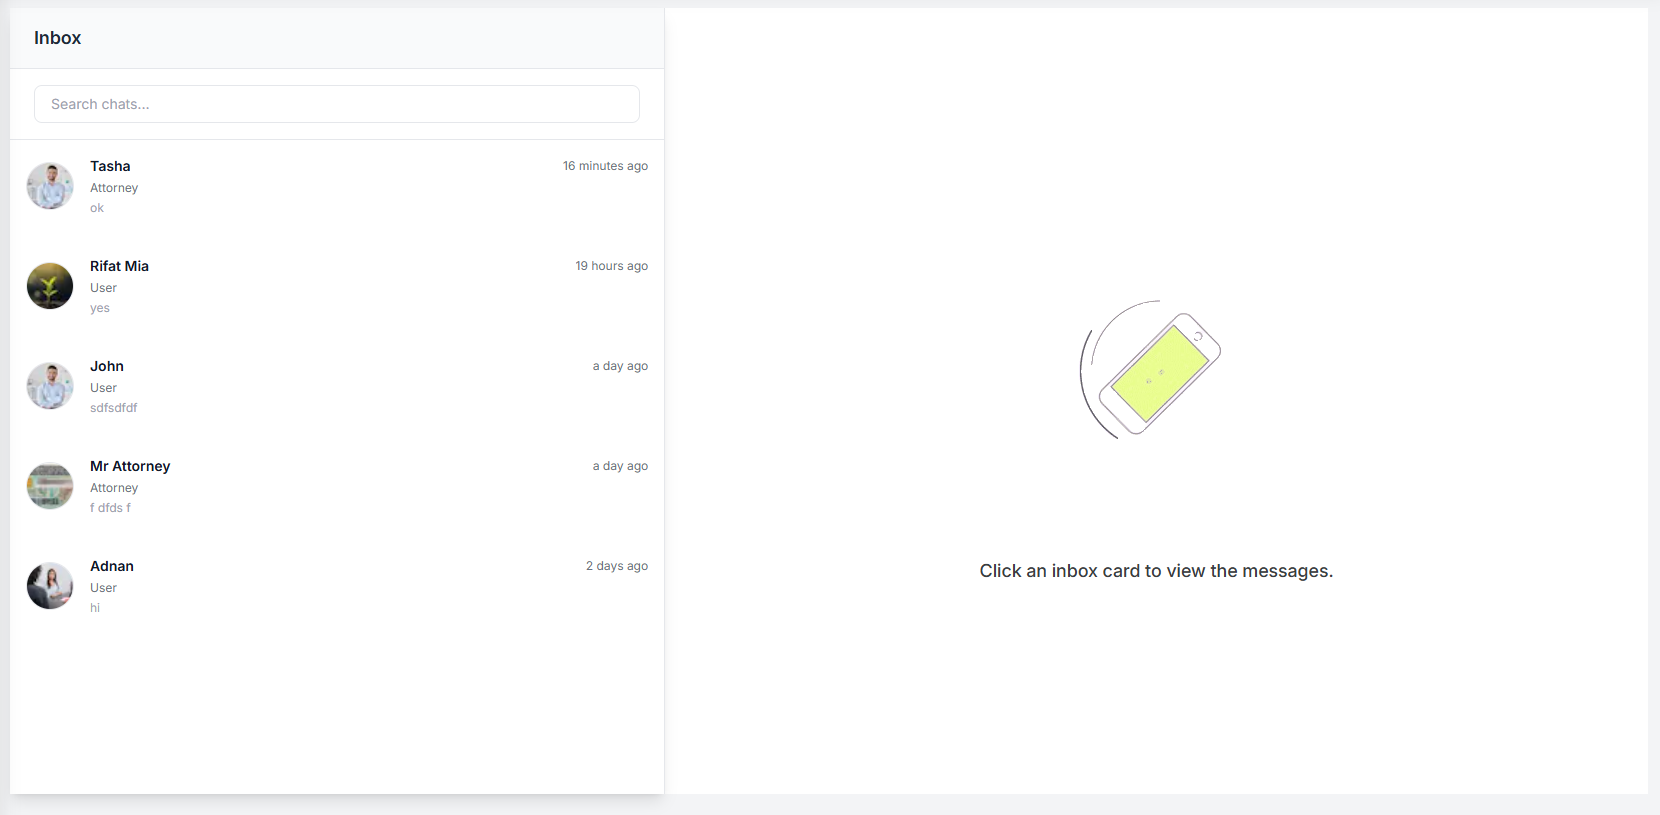Viewport: 1660px width, 815px height.
Task: Click Tasha's profile avatar
Action: point(50,186)
